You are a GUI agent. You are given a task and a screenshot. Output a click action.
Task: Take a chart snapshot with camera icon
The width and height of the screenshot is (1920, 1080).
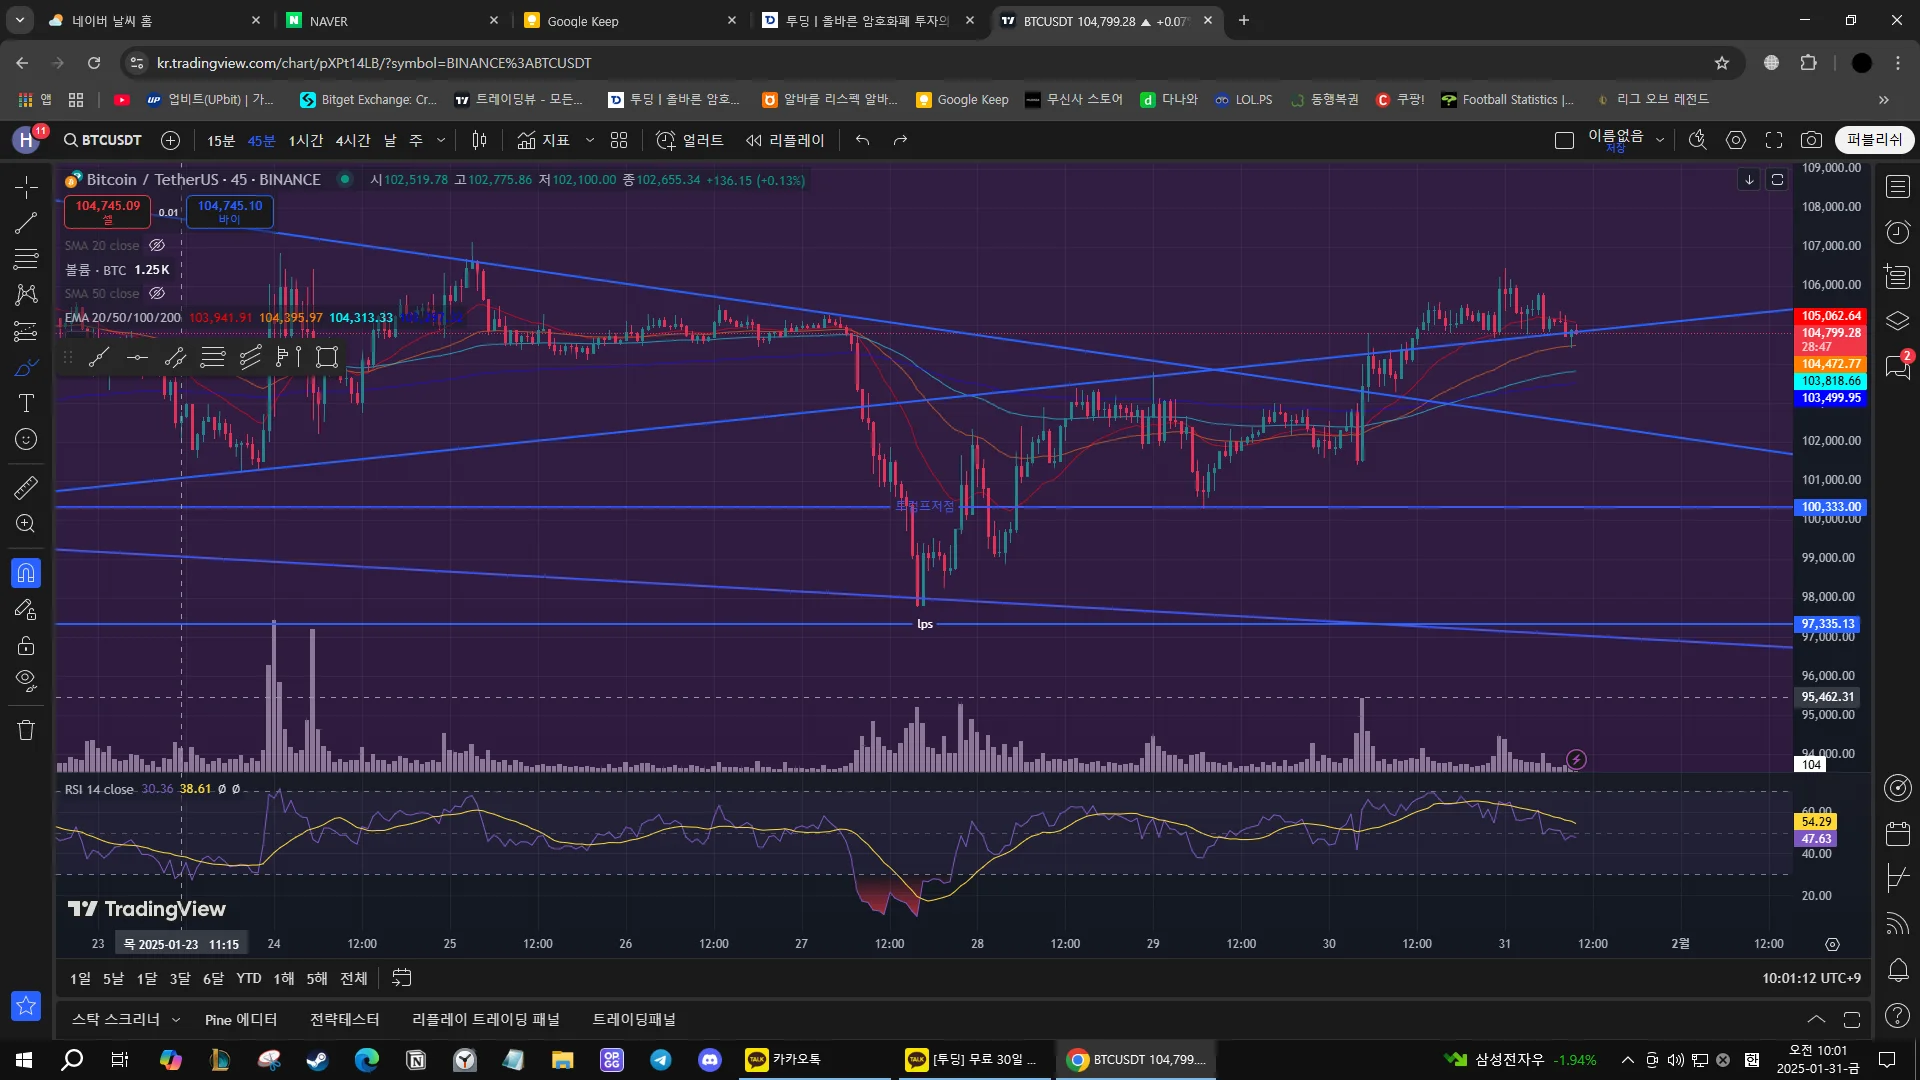1811,140
